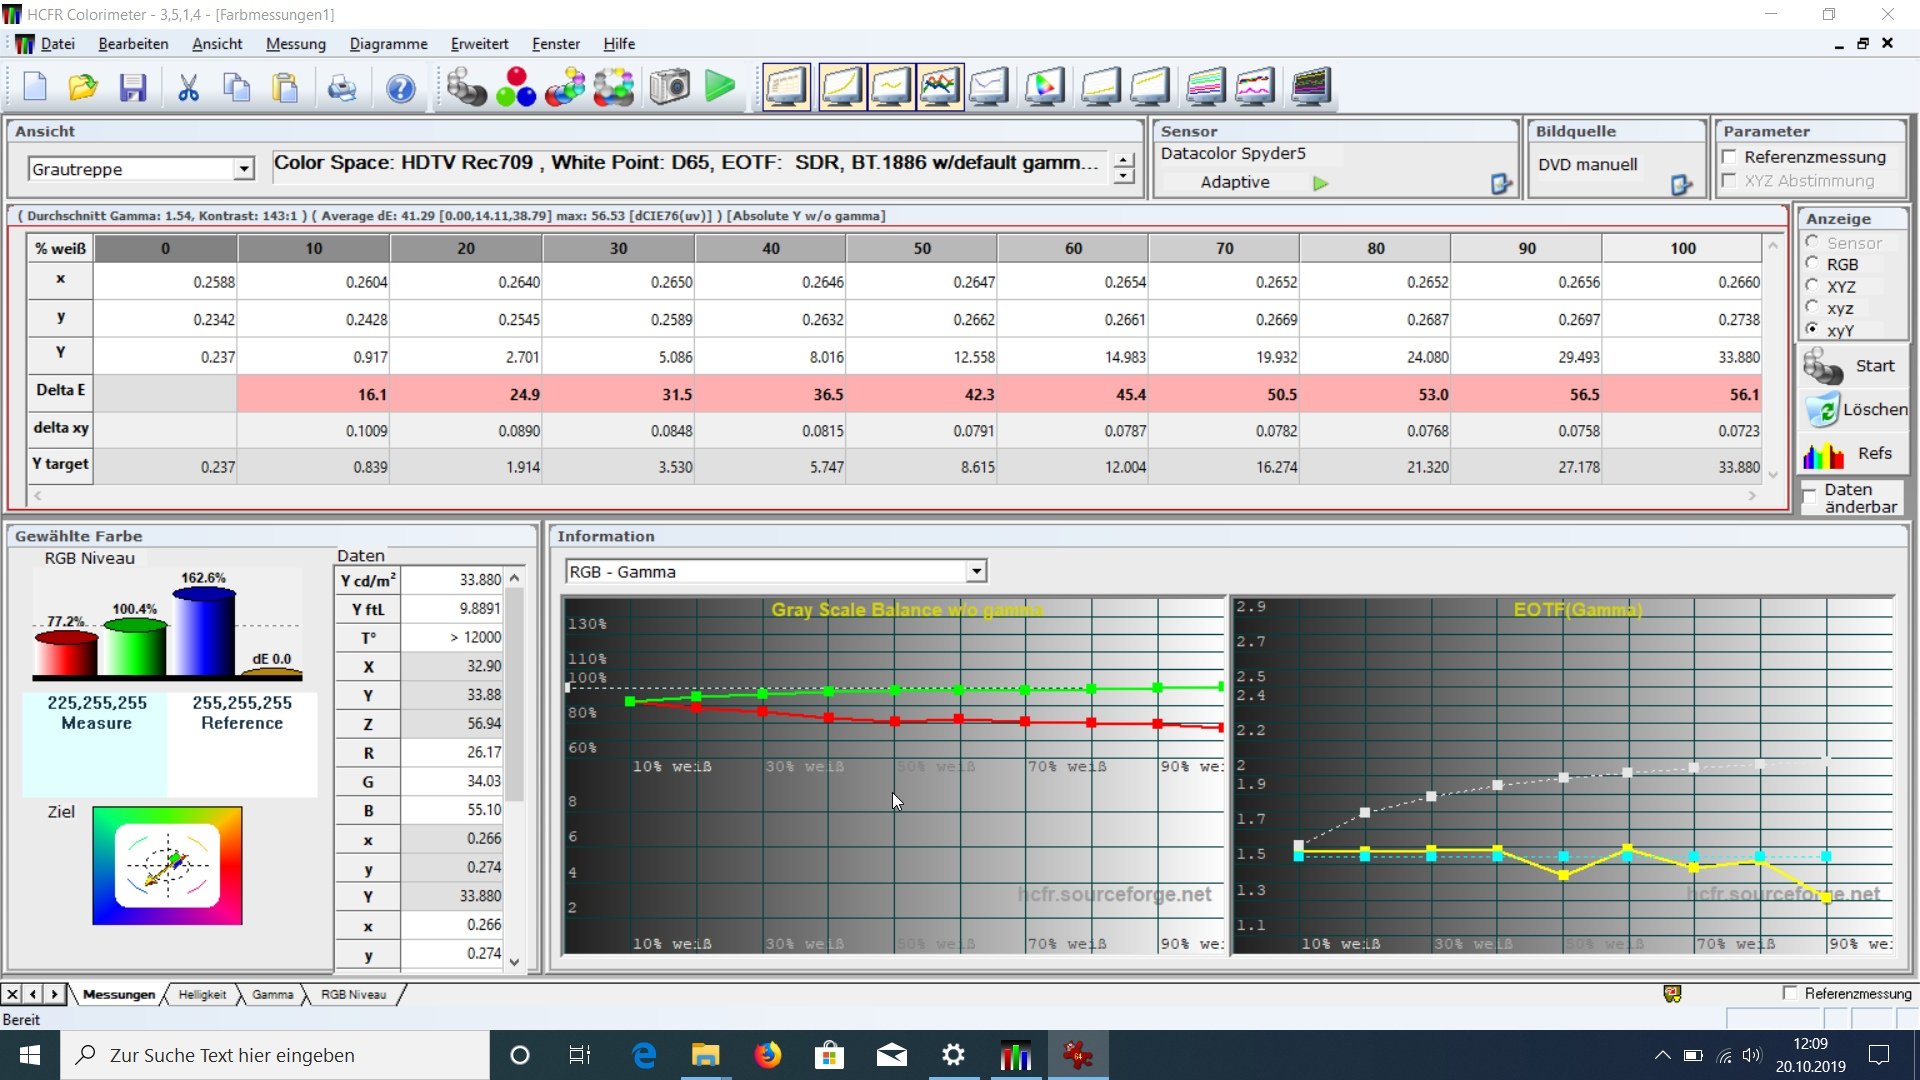This screenshot has height=1080, width=1920.
Task: Open Firefox from the taskbar
Action: point(768,1055)
